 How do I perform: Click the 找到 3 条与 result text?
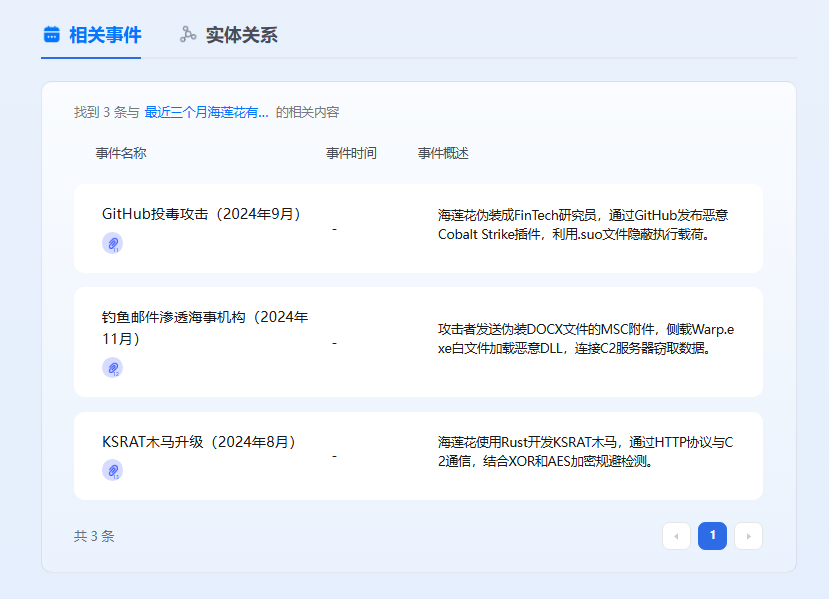point(107,112)
